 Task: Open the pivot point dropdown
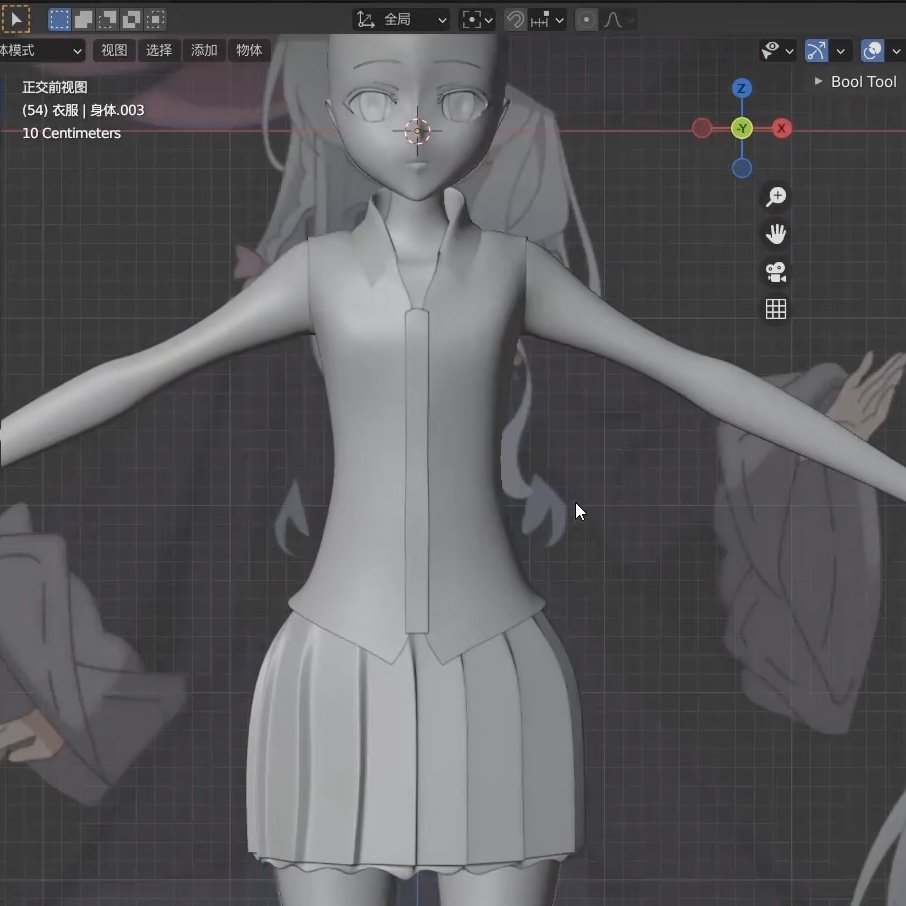[477, 20]
